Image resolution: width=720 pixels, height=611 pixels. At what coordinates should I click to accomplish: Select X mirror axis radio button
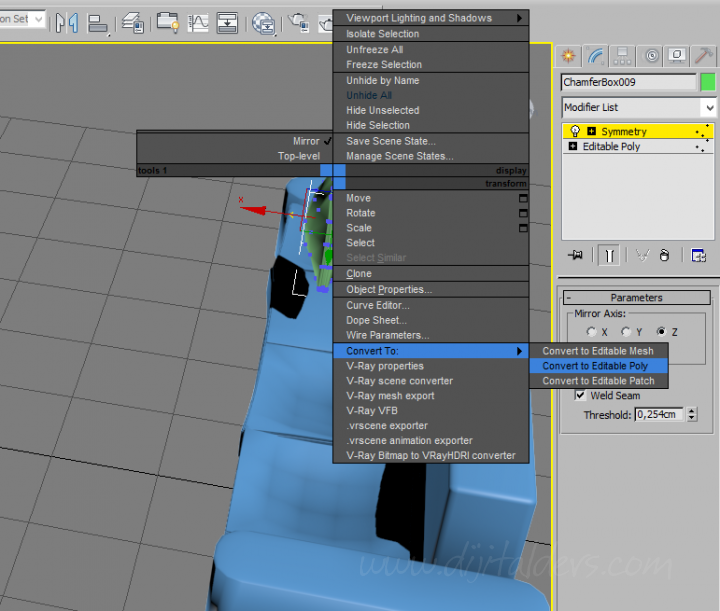click(x=591, y=331)
